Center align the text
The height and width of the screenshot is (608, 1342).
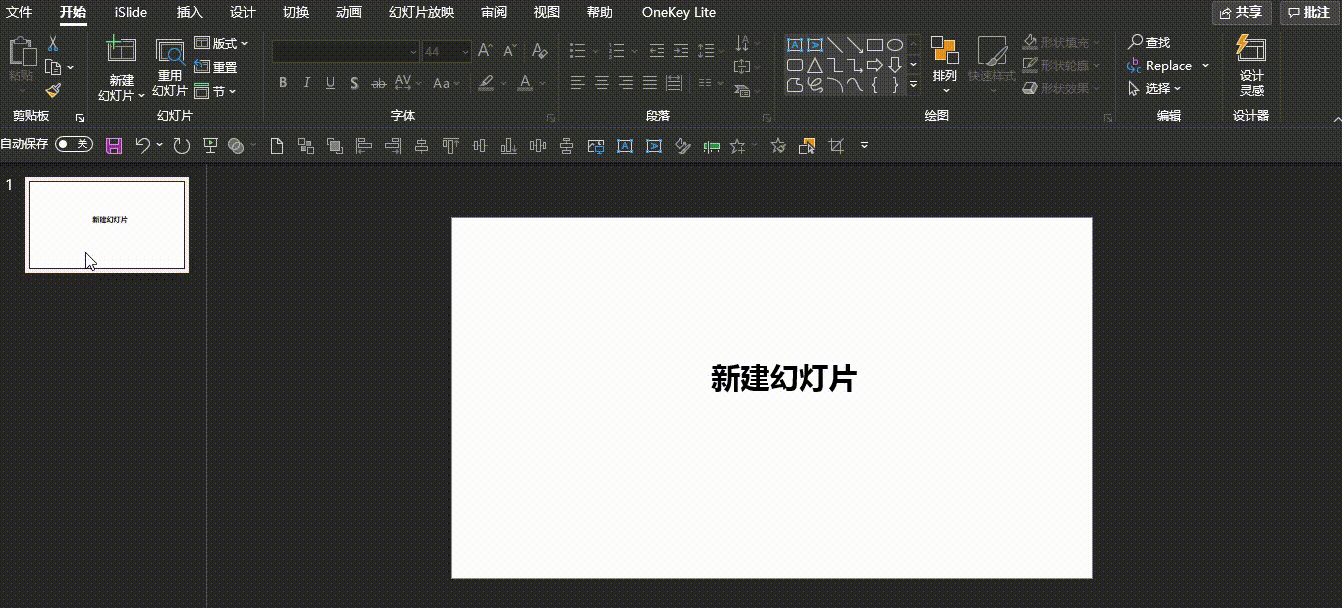pyautogui.click(x=602, y=83)
